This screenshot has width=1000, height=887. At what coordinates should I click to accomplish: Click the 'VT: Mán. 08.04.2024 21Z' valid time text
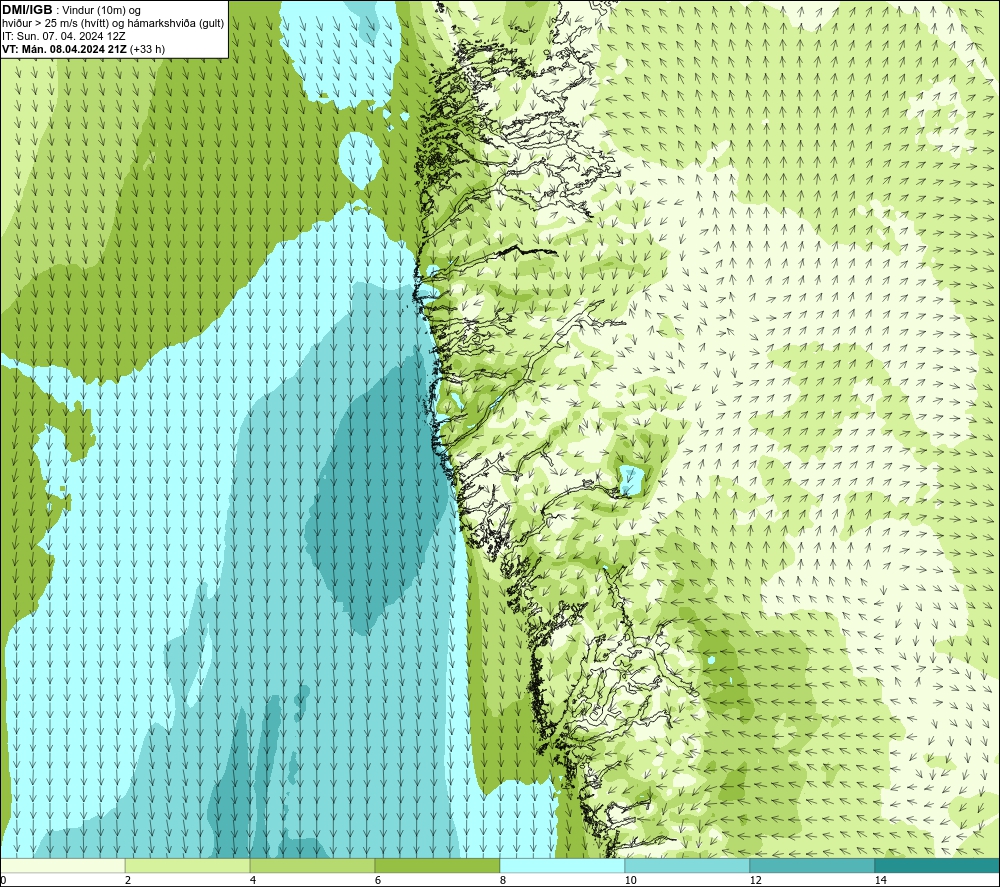click(x=64, y=49)
